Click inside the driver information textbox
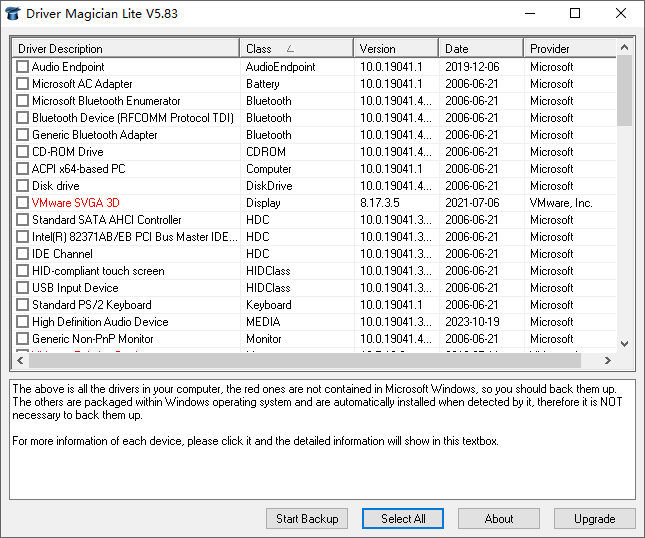645x538 pixels. 322,439
